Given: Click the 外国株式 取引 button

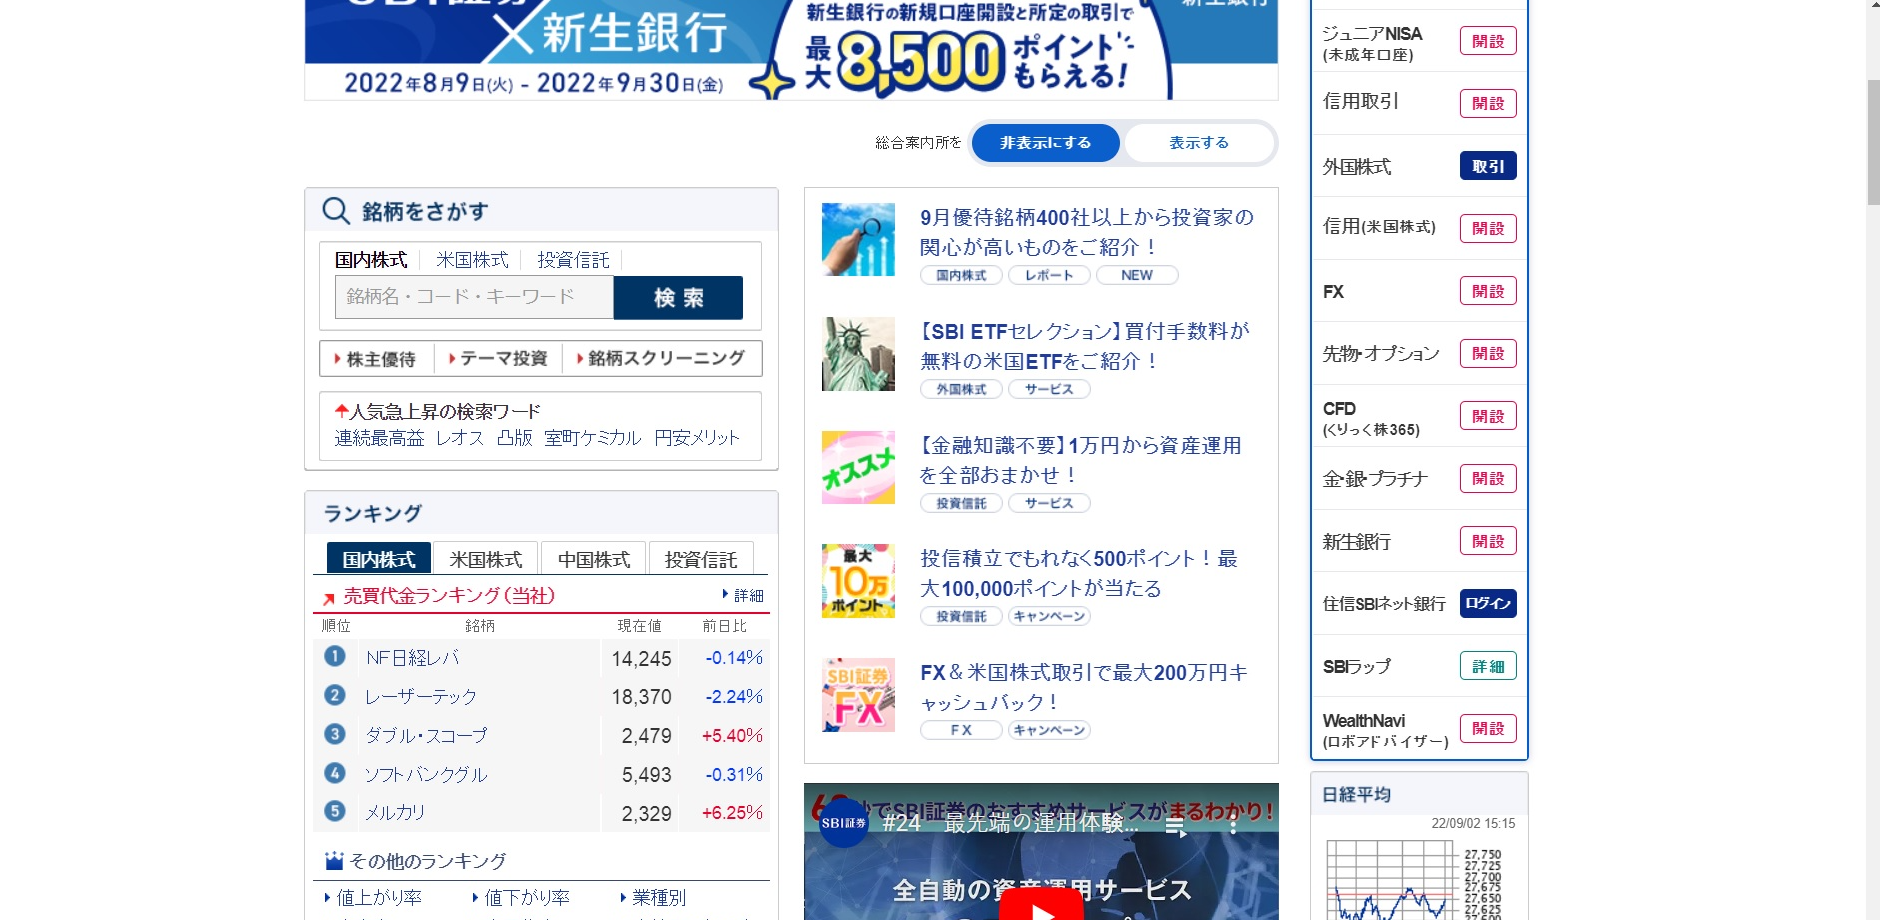Looking at the screenshot, I should (x=1488, y=166).
